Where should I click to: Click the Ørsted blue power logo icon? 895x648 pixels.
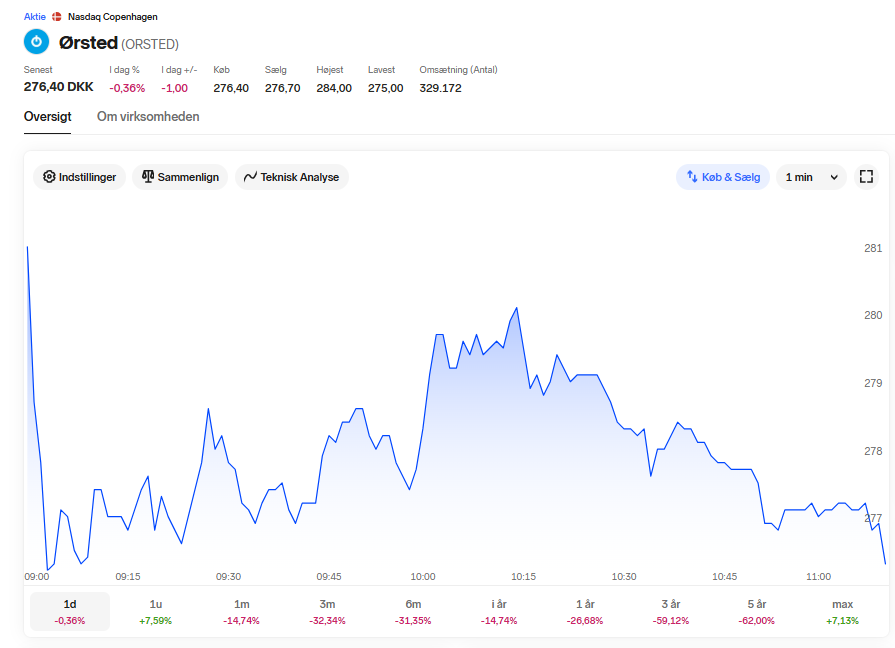(36, 42)
